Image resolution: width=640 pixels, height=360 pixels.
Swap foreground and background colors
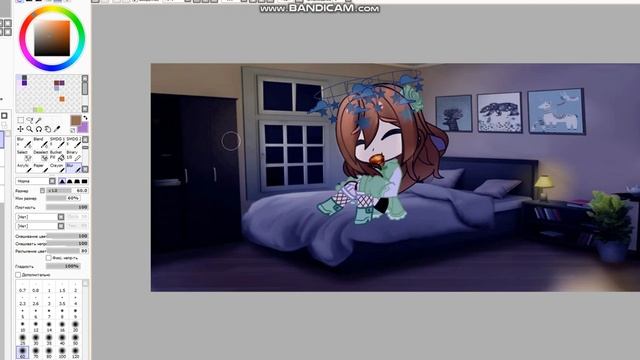(x=85, y=118)
